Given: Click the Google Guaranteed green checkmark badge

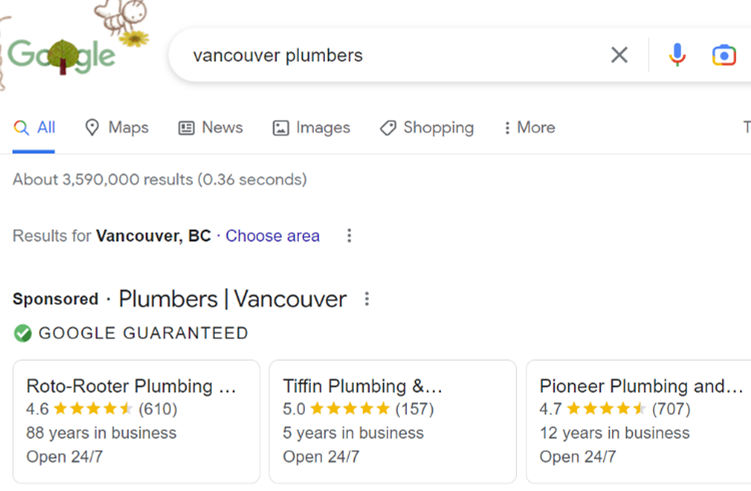Looking at the screenshot, I should coord(23,333).
